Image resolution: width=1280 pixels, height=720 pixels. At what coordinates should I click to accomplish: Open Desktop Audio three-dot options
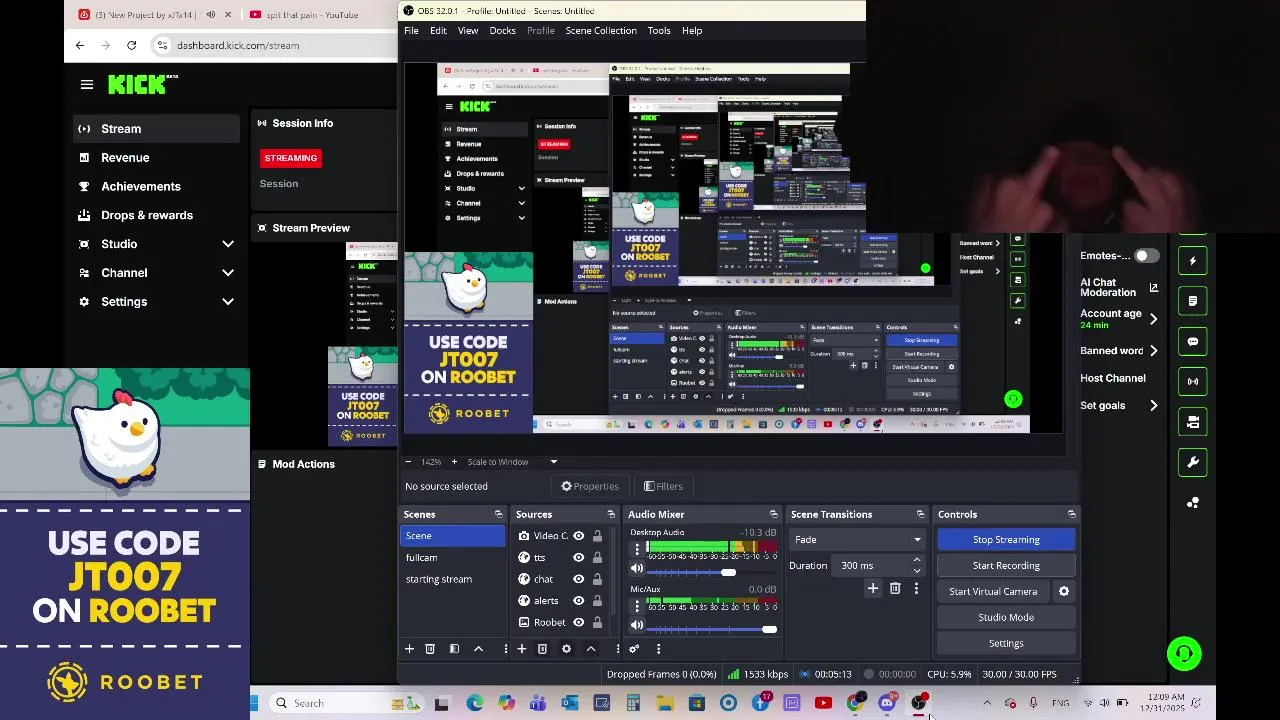(x=635, y=548)
